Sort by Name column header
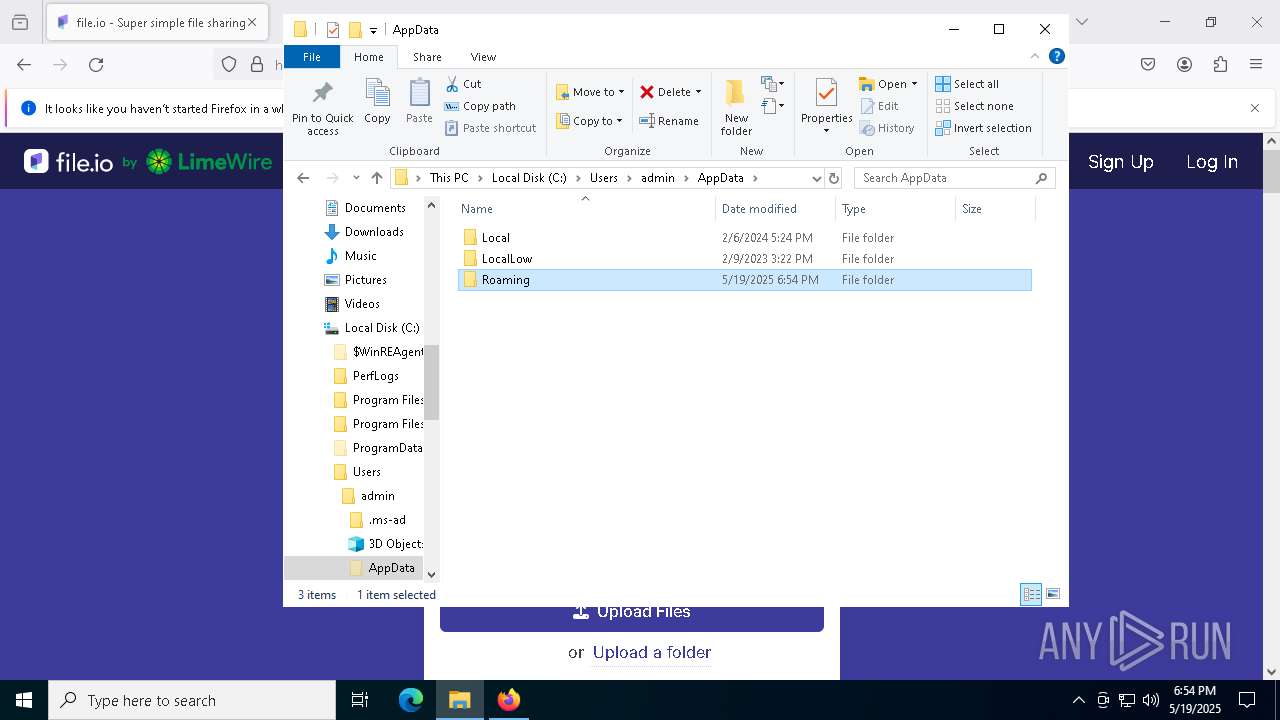This screenshot has width=1280, height=720. [x=586, y=209]
